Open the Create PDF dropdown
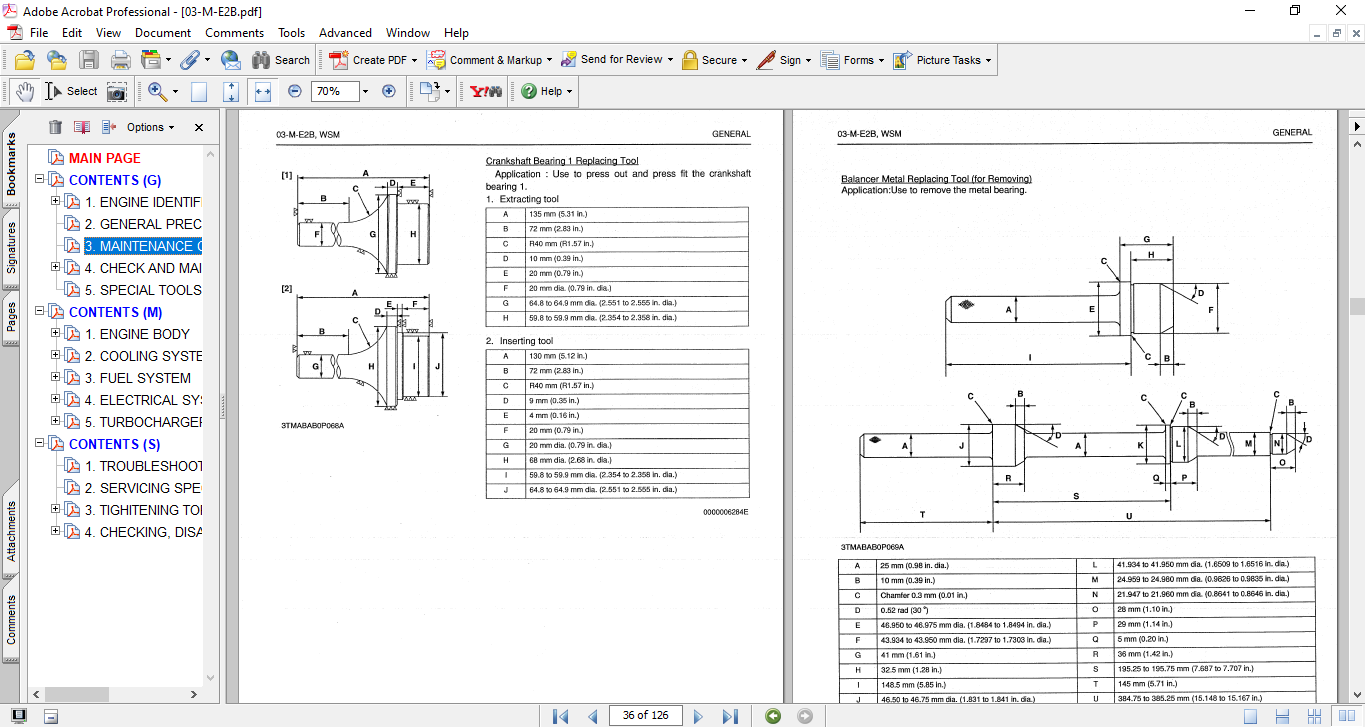 415,60
